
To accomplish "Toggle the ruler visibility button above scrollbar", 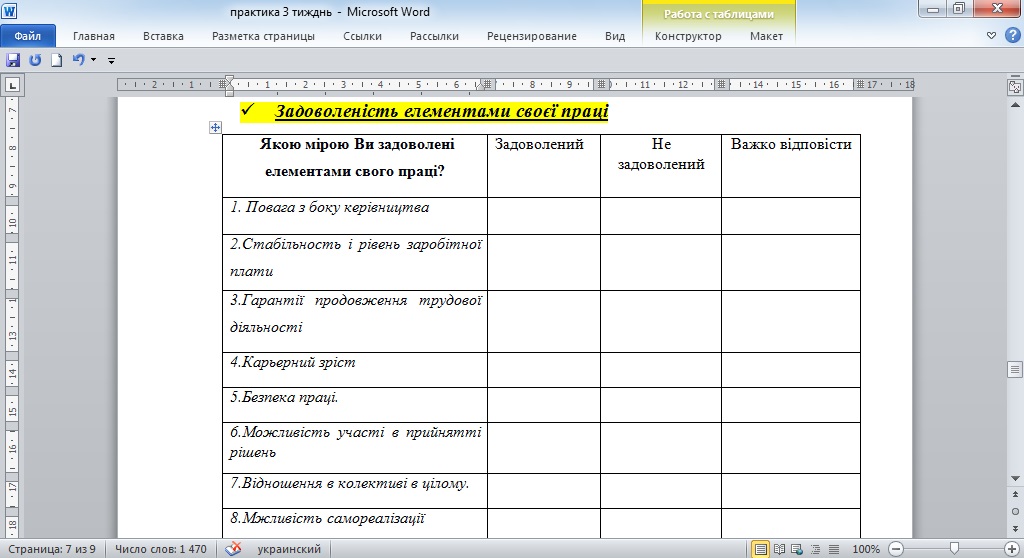I will point(1014,86).
